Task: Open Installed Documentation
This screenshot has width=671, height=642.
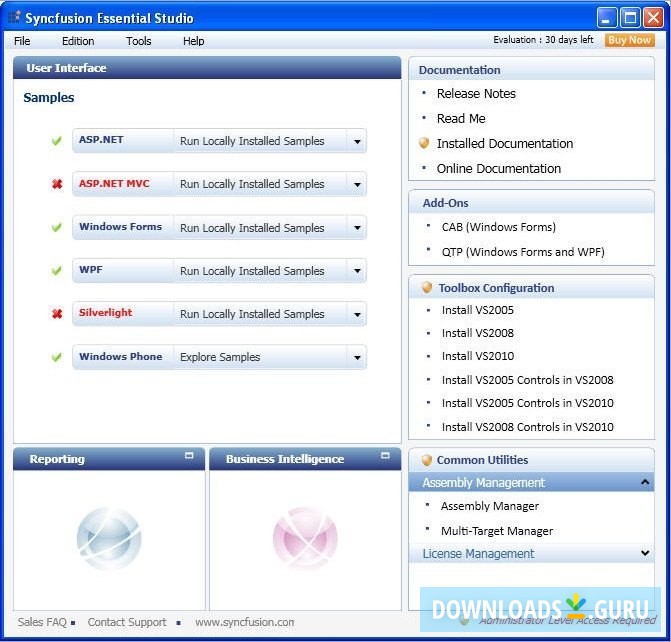Action: point(505,143)
